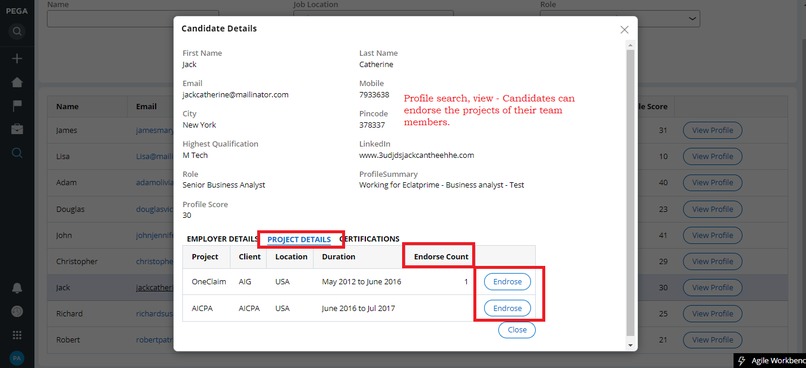
Task: Click the Email column header in list
Action: pyautogui.click(x=146, y=107)
